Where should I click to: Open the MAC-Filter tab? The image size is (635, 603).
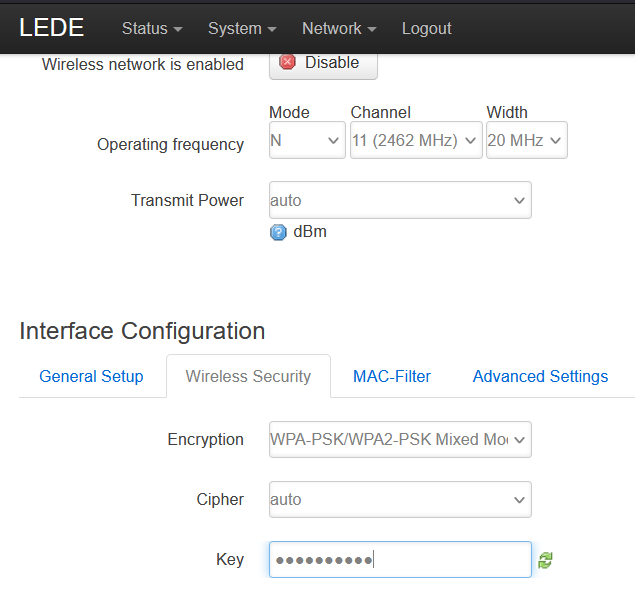click(x=392, y=377)
